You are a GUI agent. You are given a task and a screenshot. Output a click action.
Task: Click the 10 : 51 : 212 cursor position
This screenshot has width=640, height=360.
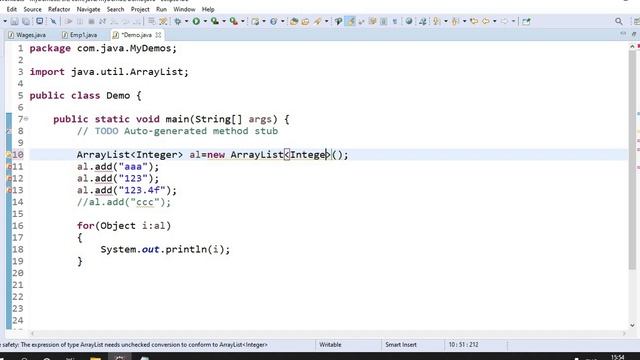463,345
